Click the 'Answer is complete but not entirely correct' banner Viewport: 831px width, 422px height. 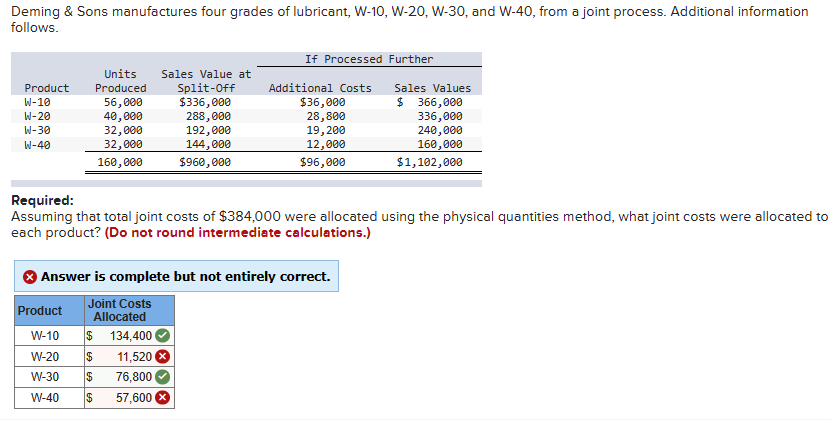click(176, 276)
